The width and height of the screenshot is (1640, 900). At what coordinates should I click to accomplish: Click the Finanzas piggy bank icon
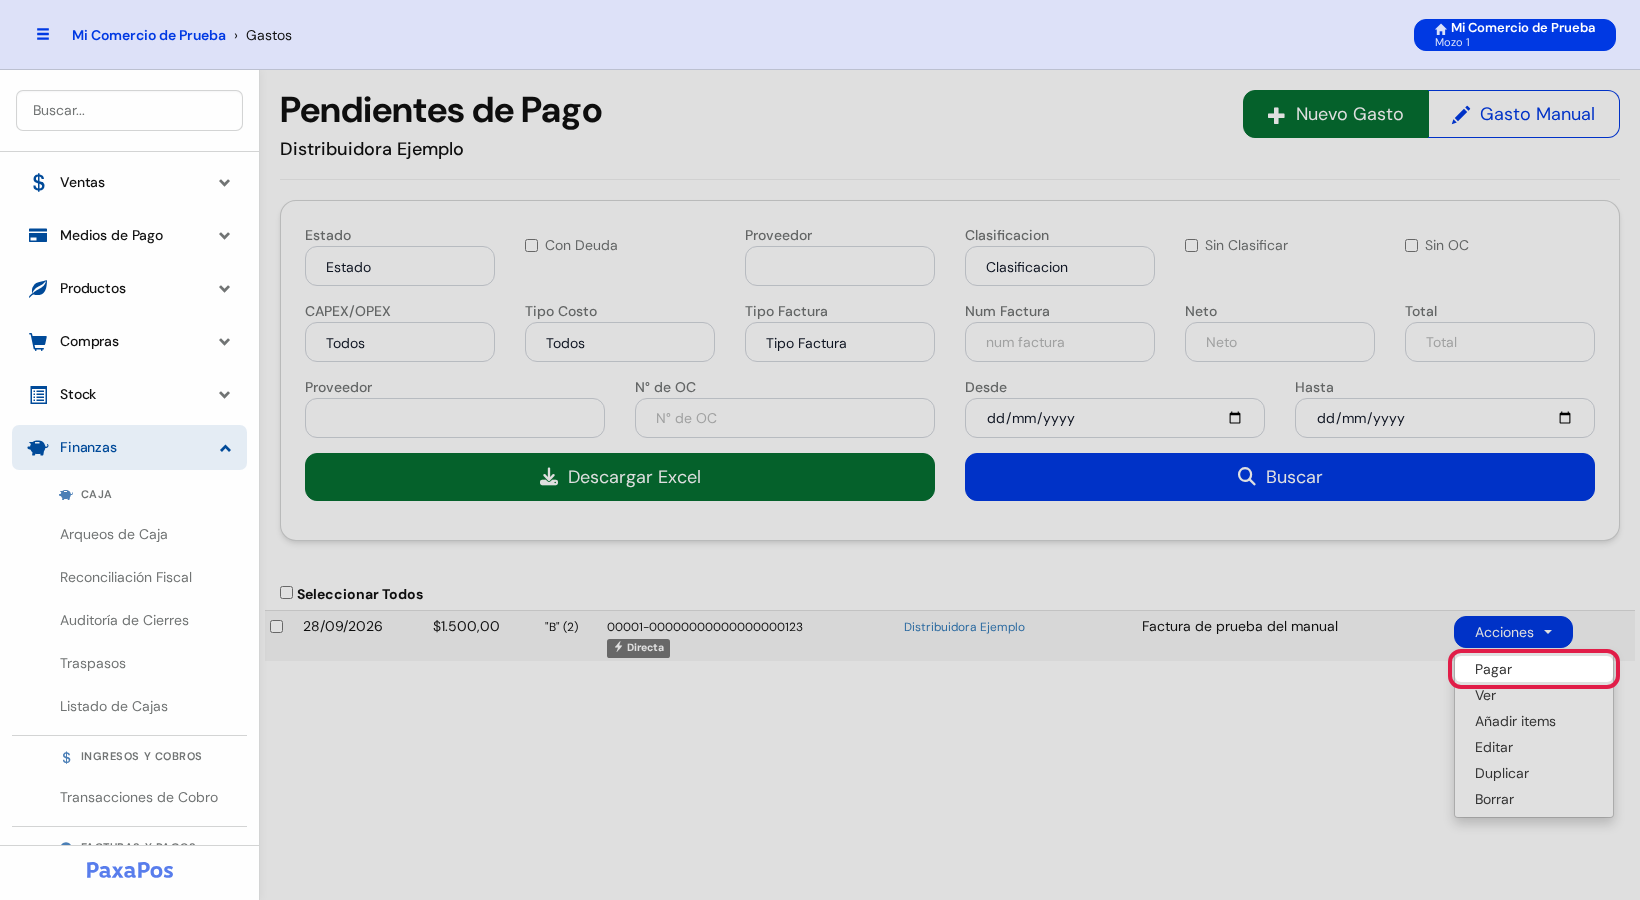(38, 447)
